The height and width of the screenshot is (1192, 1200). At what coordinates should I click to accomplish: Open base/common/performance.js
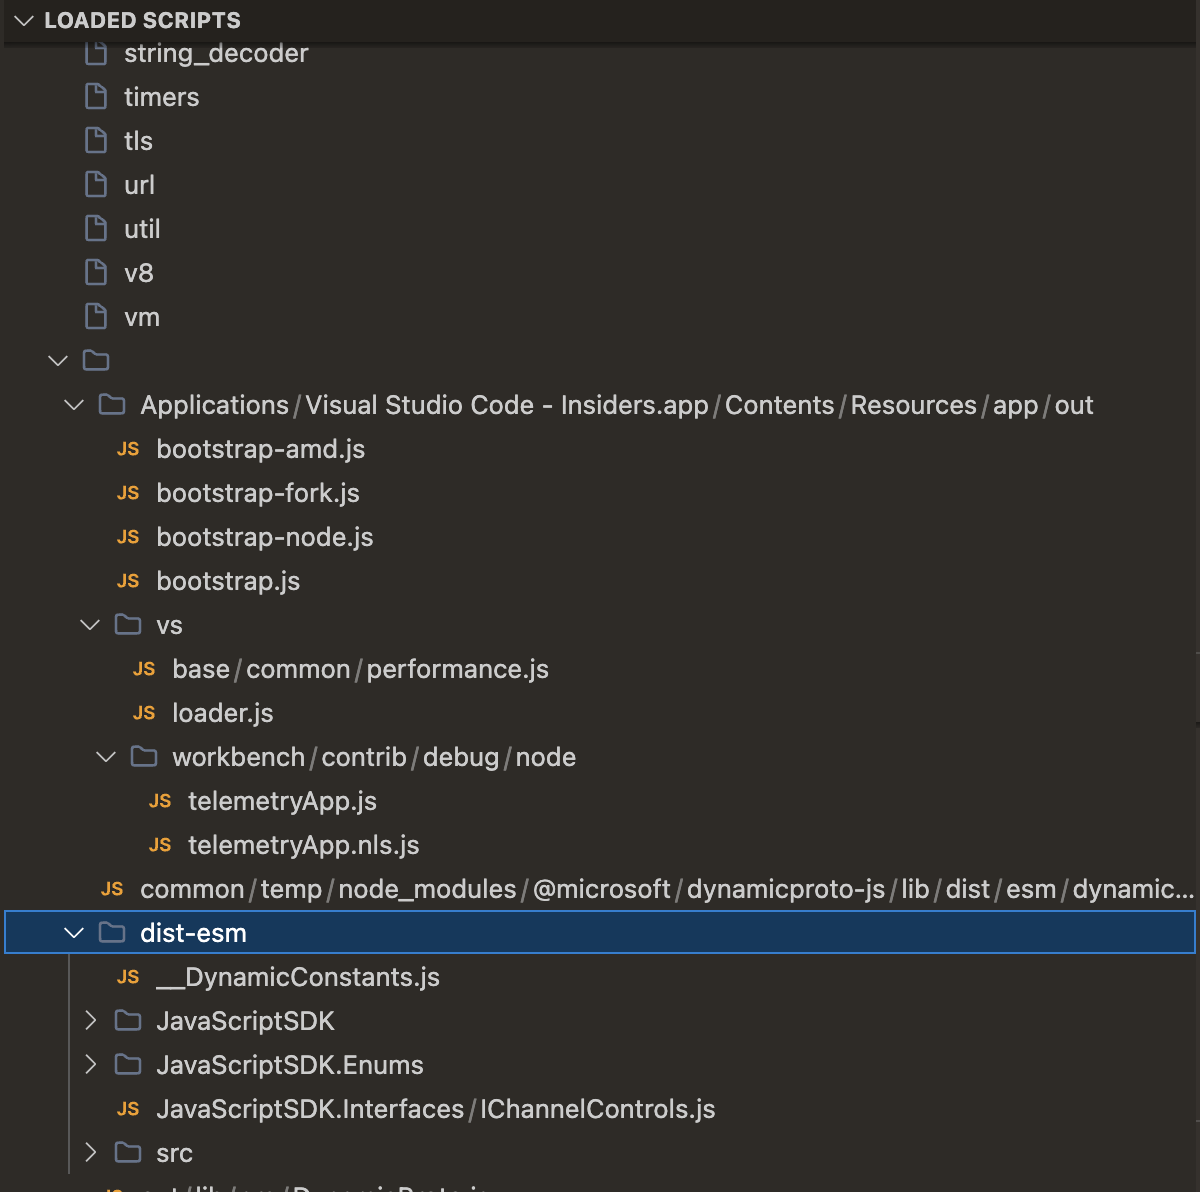[x=360, y=668]
